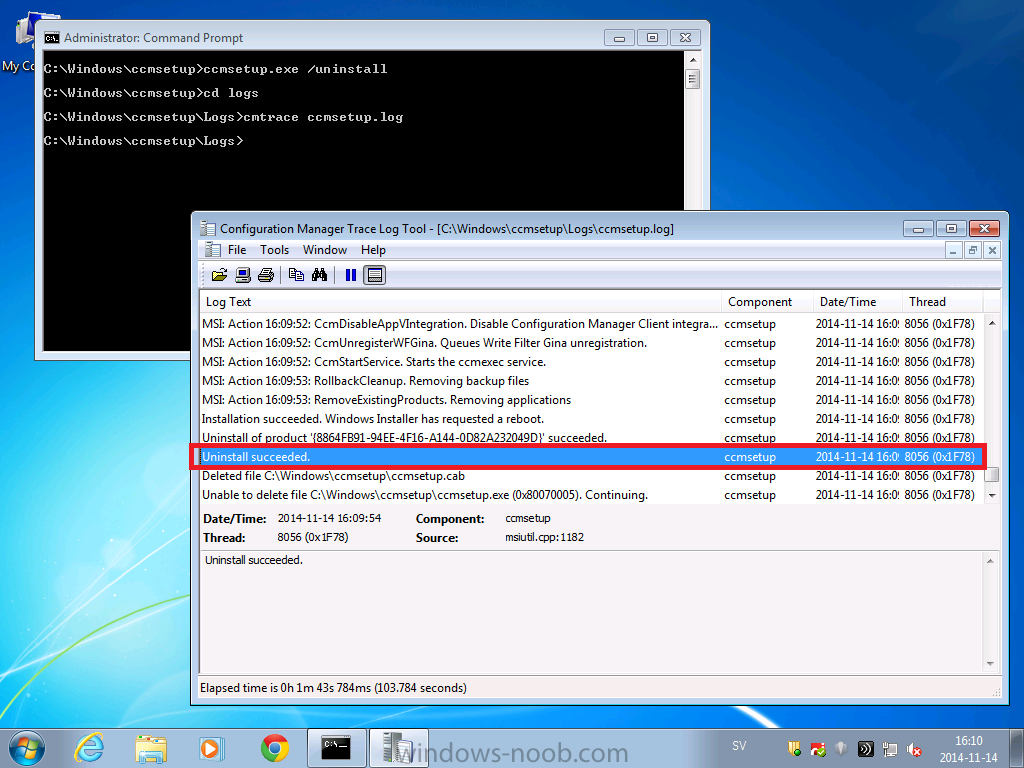Select the RollbackCleanup log row
Image resolution: width=1024 pixels, height=768 pixels.
(592, 381)
